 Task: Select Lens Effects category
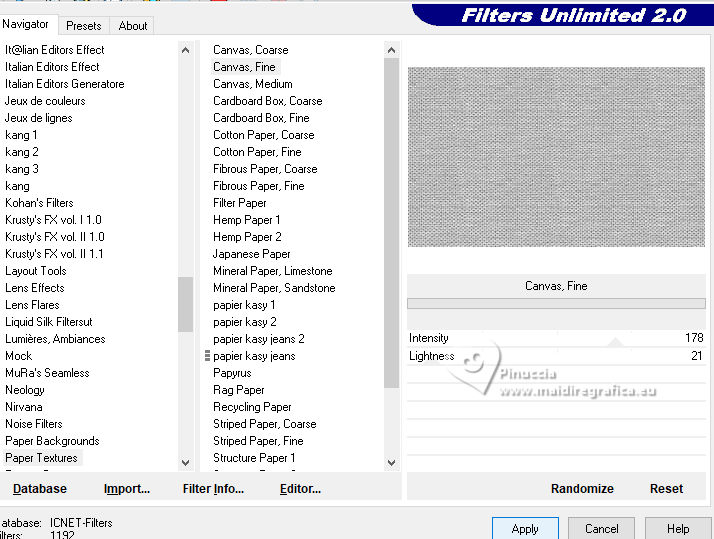tap(35, 288)
